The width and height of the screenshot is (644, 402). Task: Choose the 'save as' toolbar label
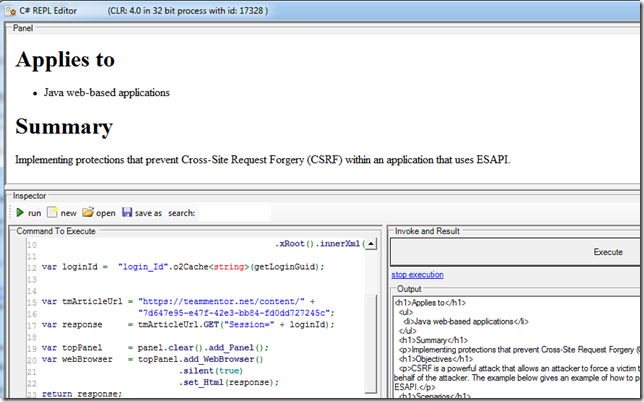[x=148, y=213]
